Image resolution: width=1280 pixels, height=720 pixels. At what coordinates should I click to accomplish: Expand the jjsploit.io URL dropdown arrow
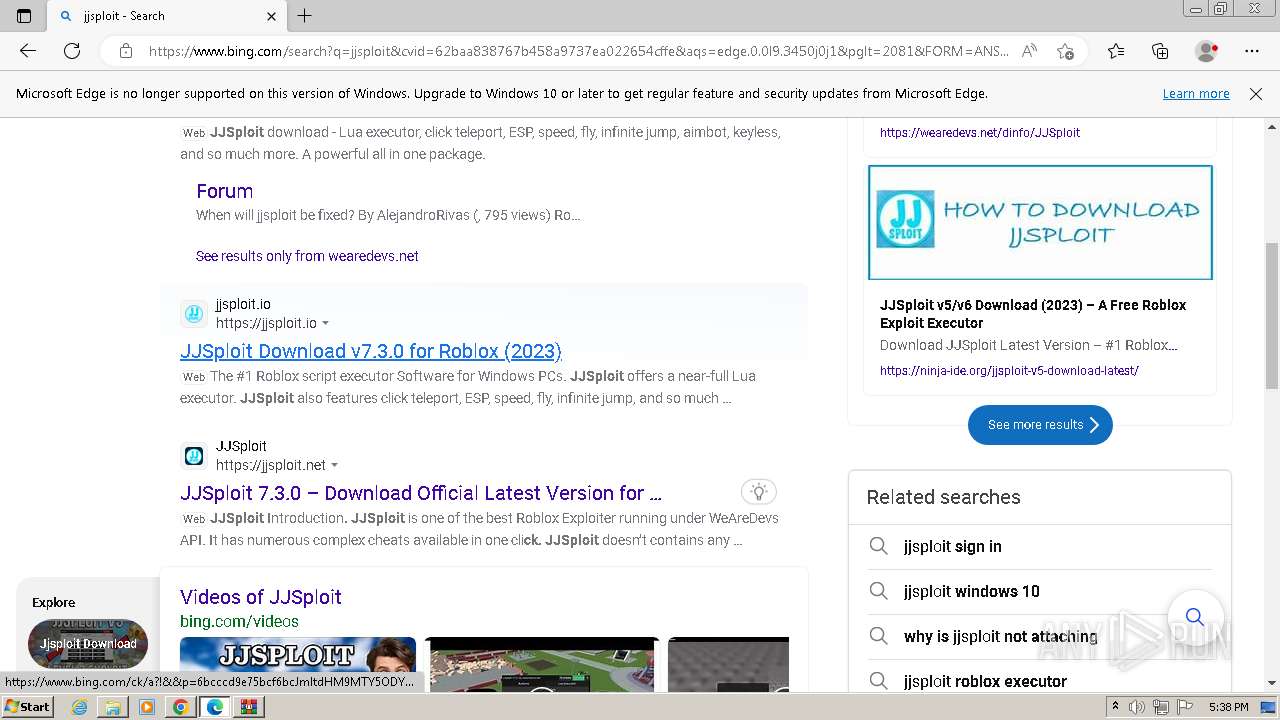pos(326,324)
